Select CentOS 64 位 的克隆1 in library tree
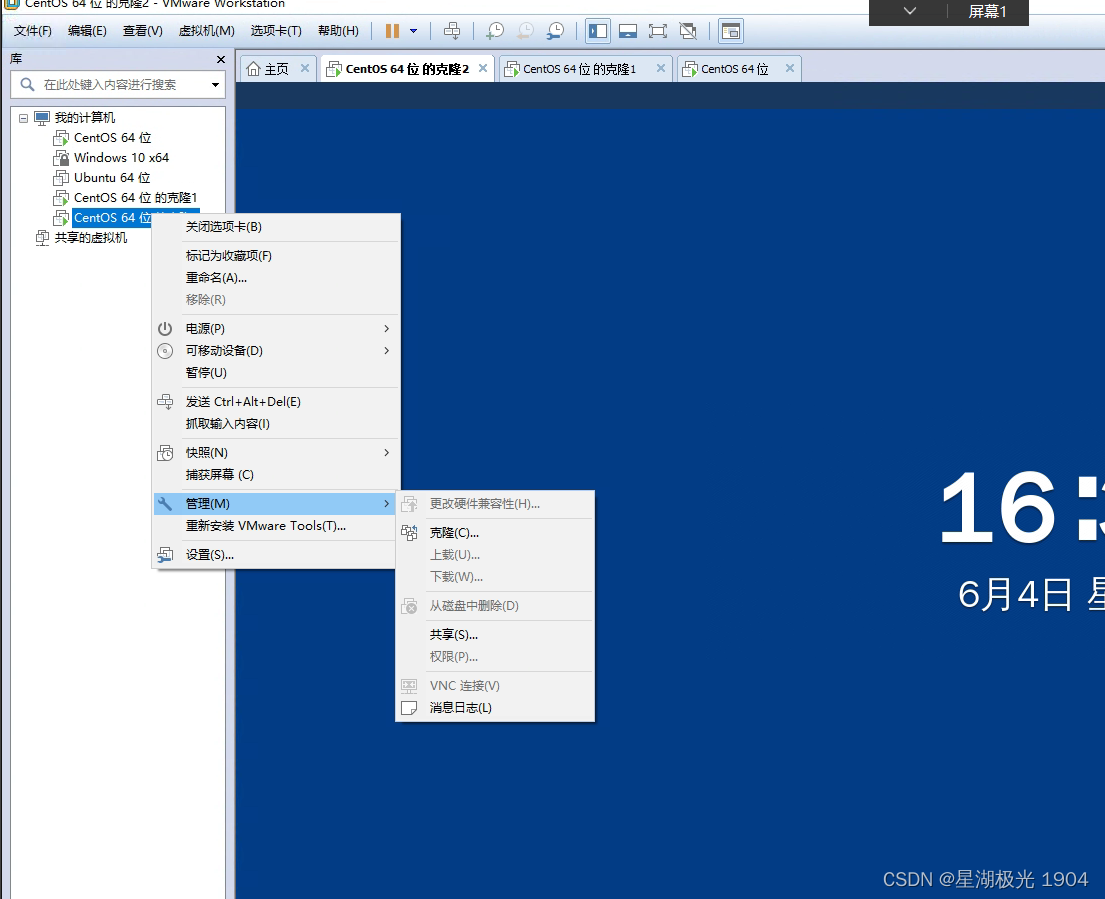The image size is (1105, 899). (135, 197)
